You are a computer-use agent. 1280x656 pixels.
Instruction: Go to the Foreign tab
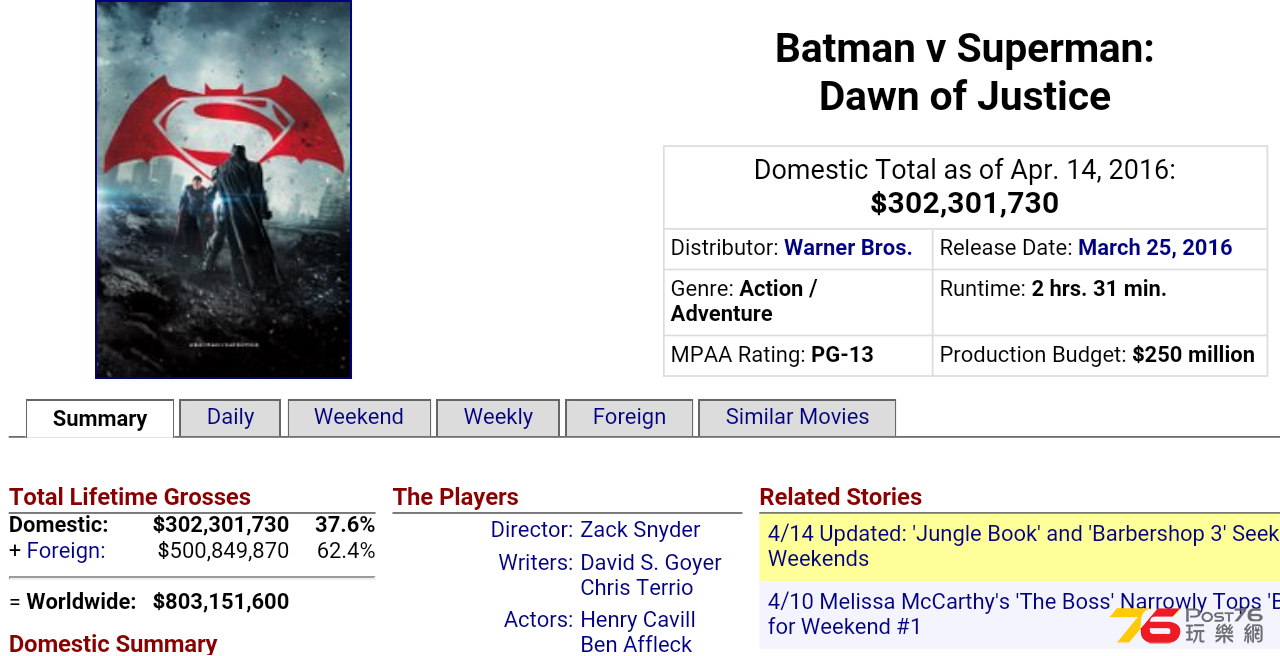point(629,417)
